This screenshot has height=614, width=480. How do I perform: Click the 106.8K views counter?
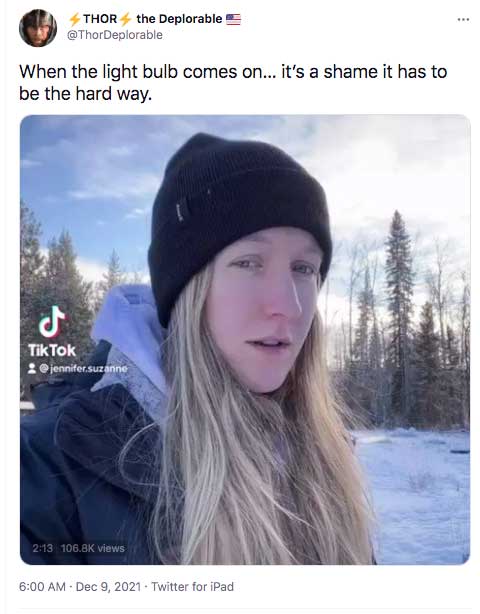(x=93, y=548)
